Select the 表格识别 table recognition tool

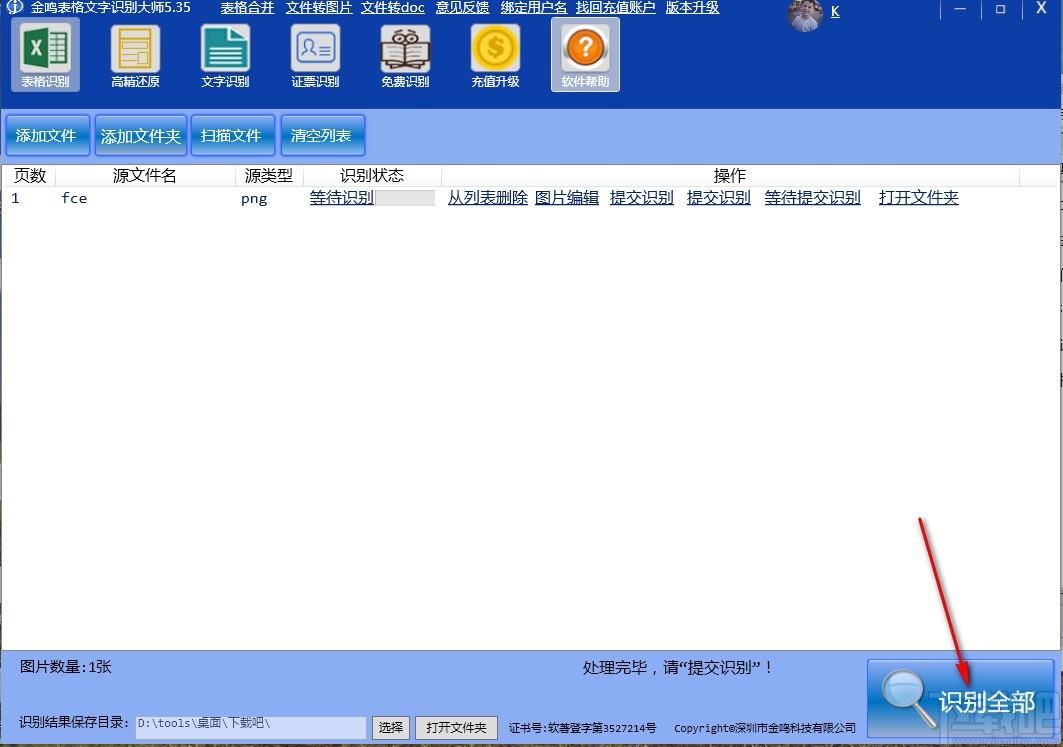pyautogui.click(x=44, y=54)
